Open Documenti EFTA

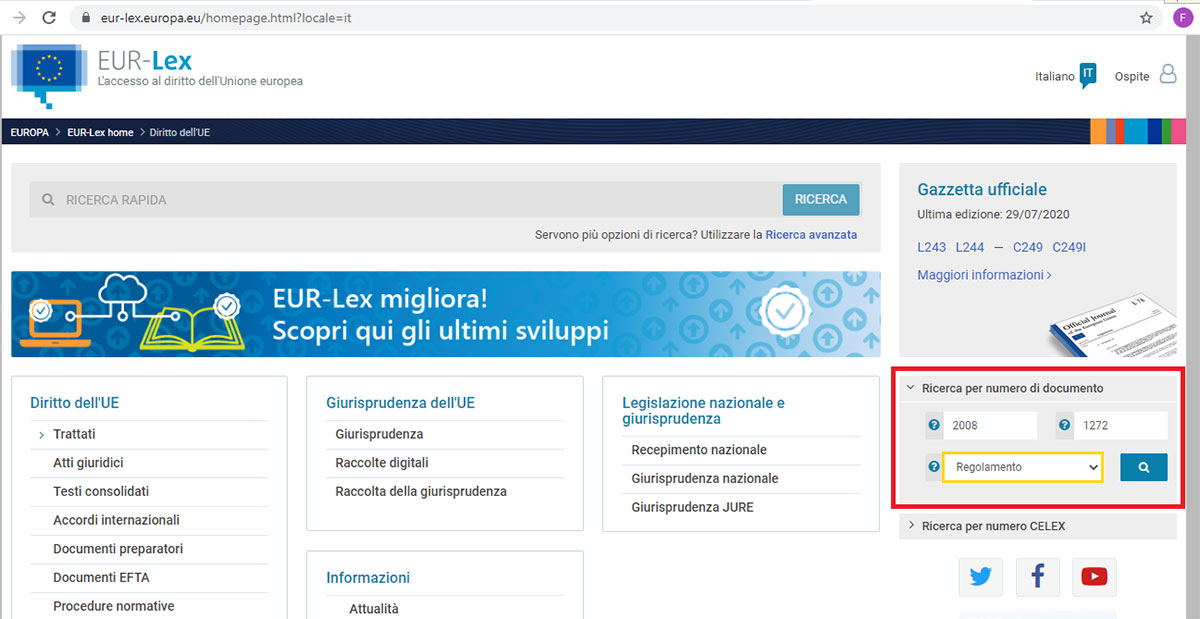click(x=101, y=578)
